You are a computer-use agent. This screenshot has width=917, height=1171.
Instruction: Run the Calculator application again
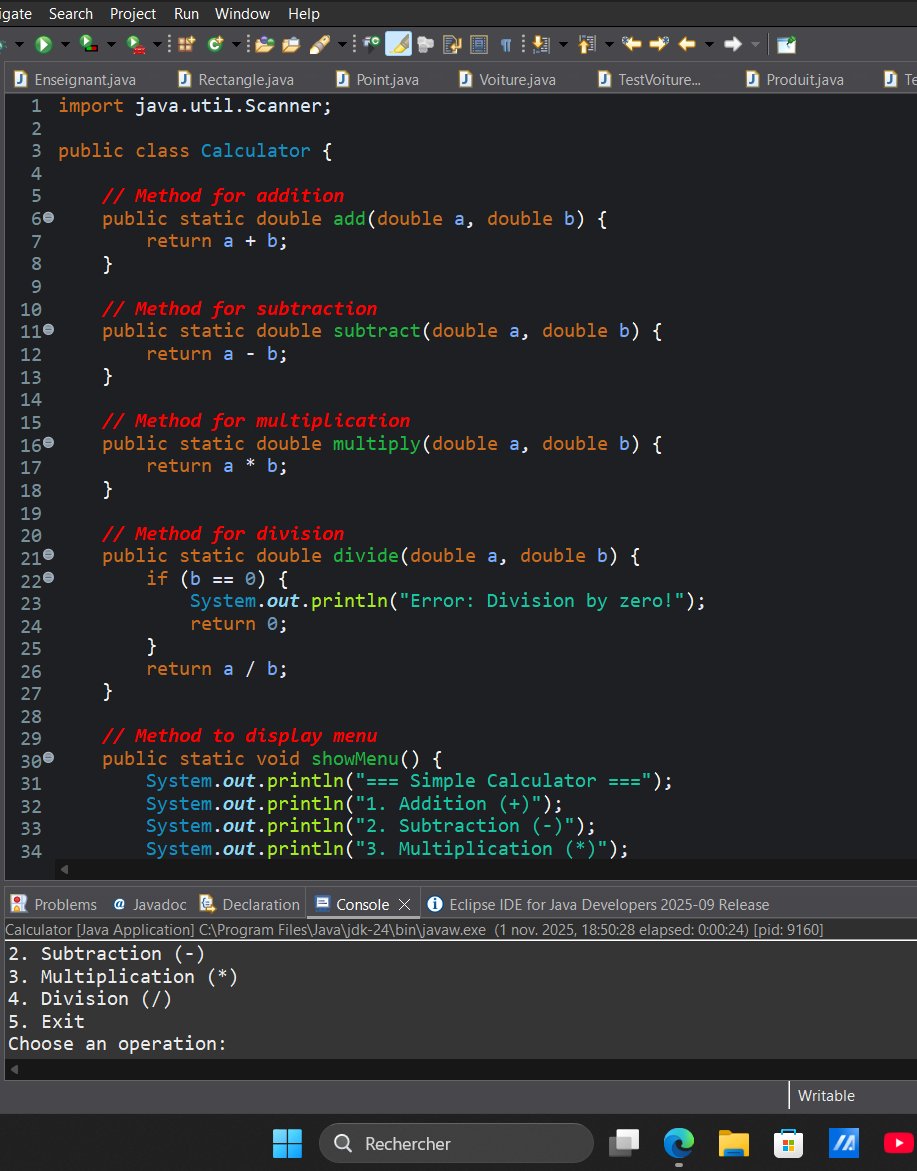[x=42, y=44]
